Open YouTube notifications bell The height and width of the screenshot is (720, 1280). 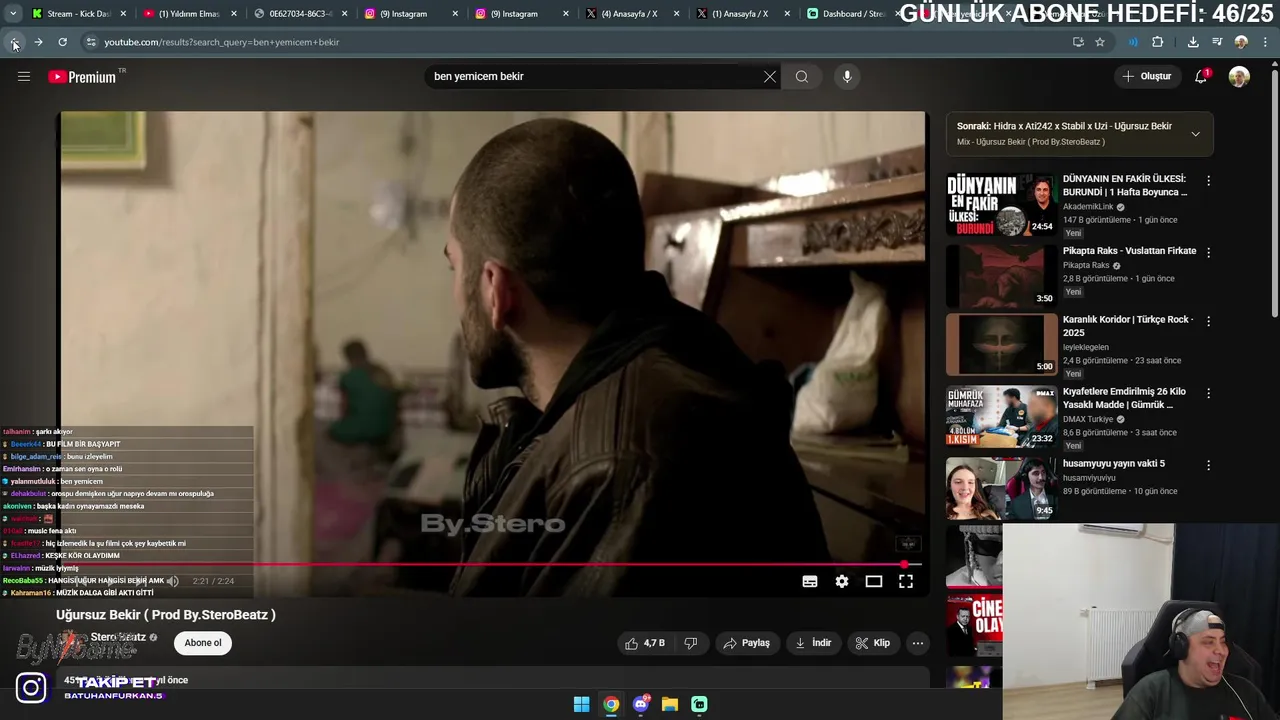coord(1202,76)
